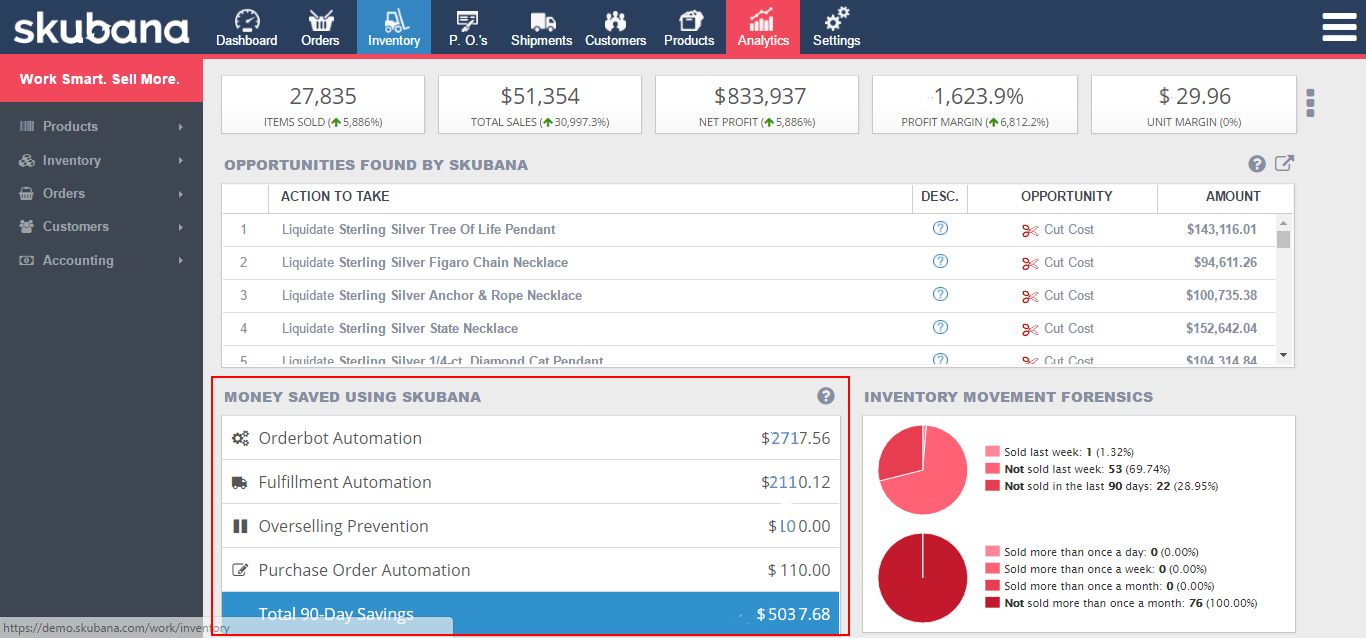Screen dimensions: 1366x638
Task: Open the Unit Margin stat card
Action: pos(1194,105)
